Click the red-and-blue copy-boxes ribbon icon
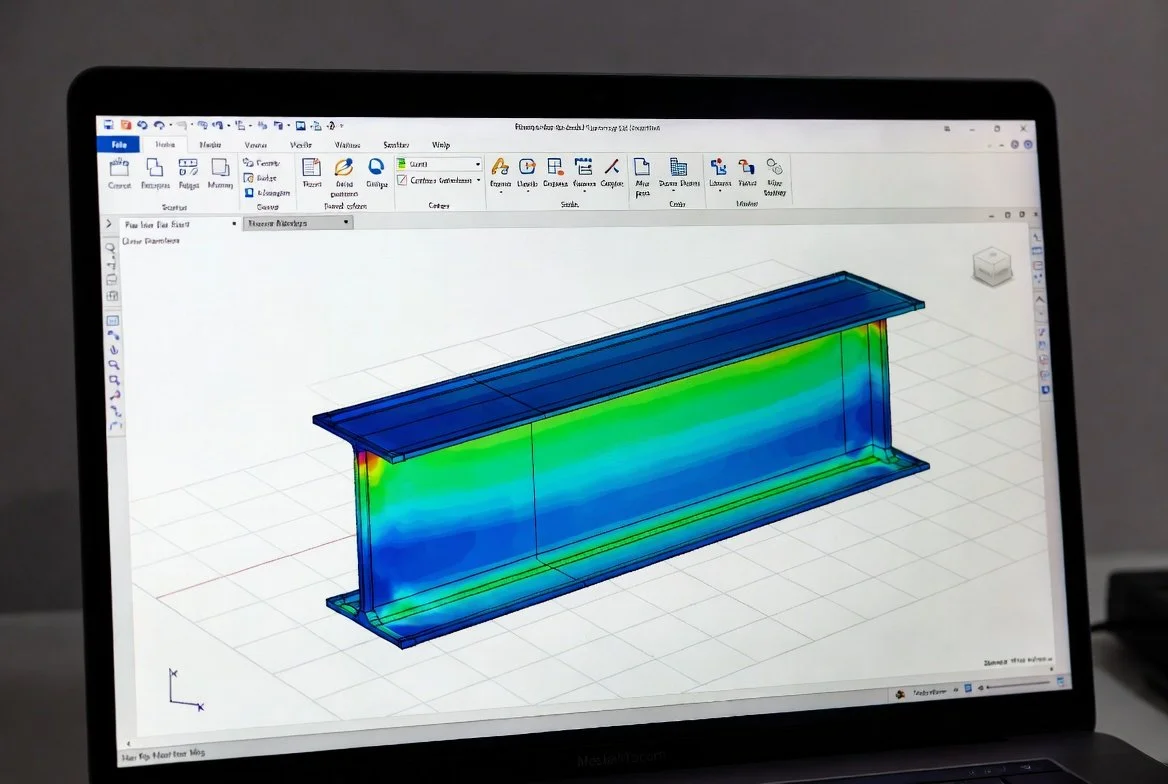The height and width of the screenshot is (784, 1168). pyautogui.click(x=746, y=166)
